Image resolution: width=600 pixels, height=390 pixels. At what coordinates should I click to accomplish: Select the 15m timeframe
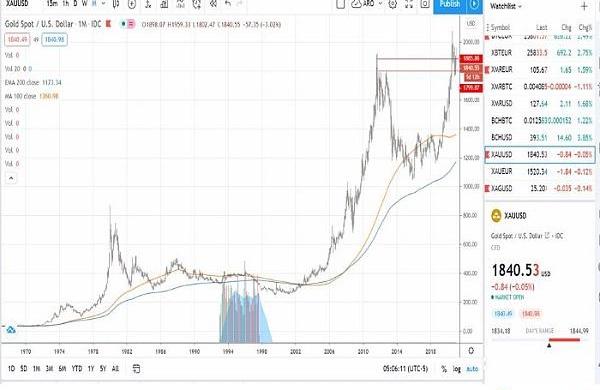52,3
